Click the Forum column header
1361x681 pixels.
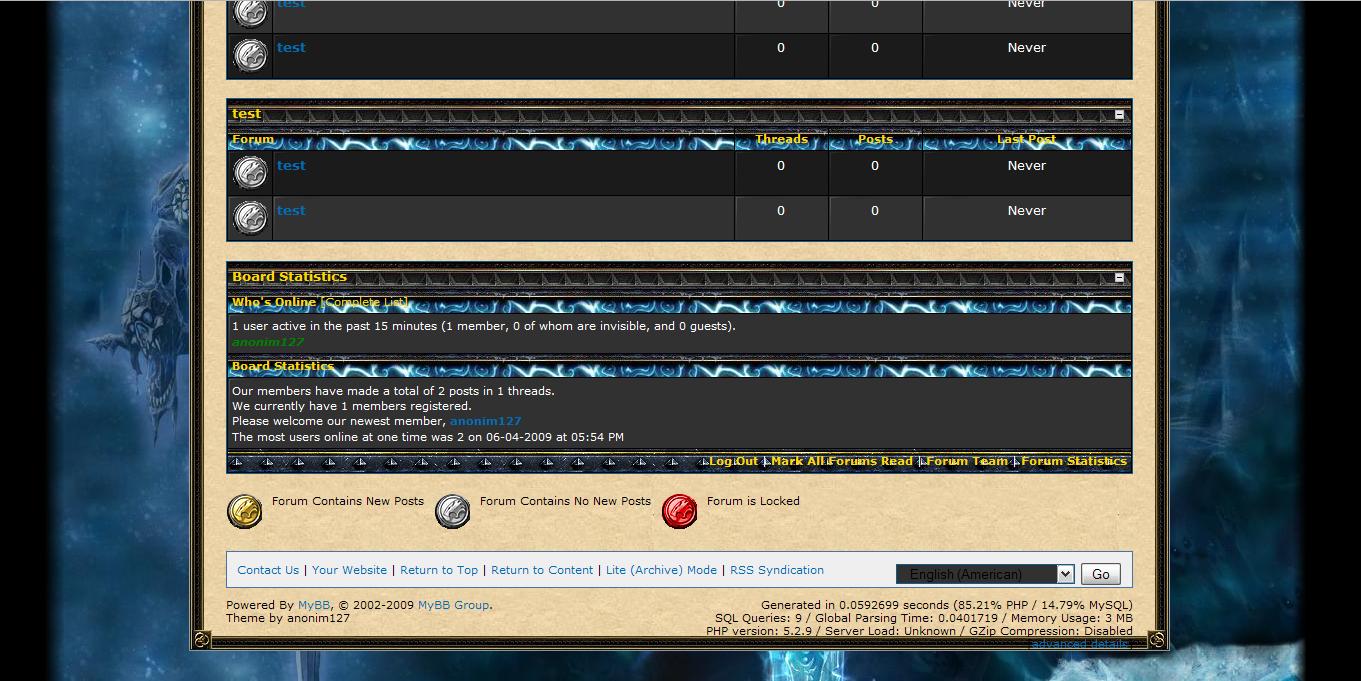(253, 139)
